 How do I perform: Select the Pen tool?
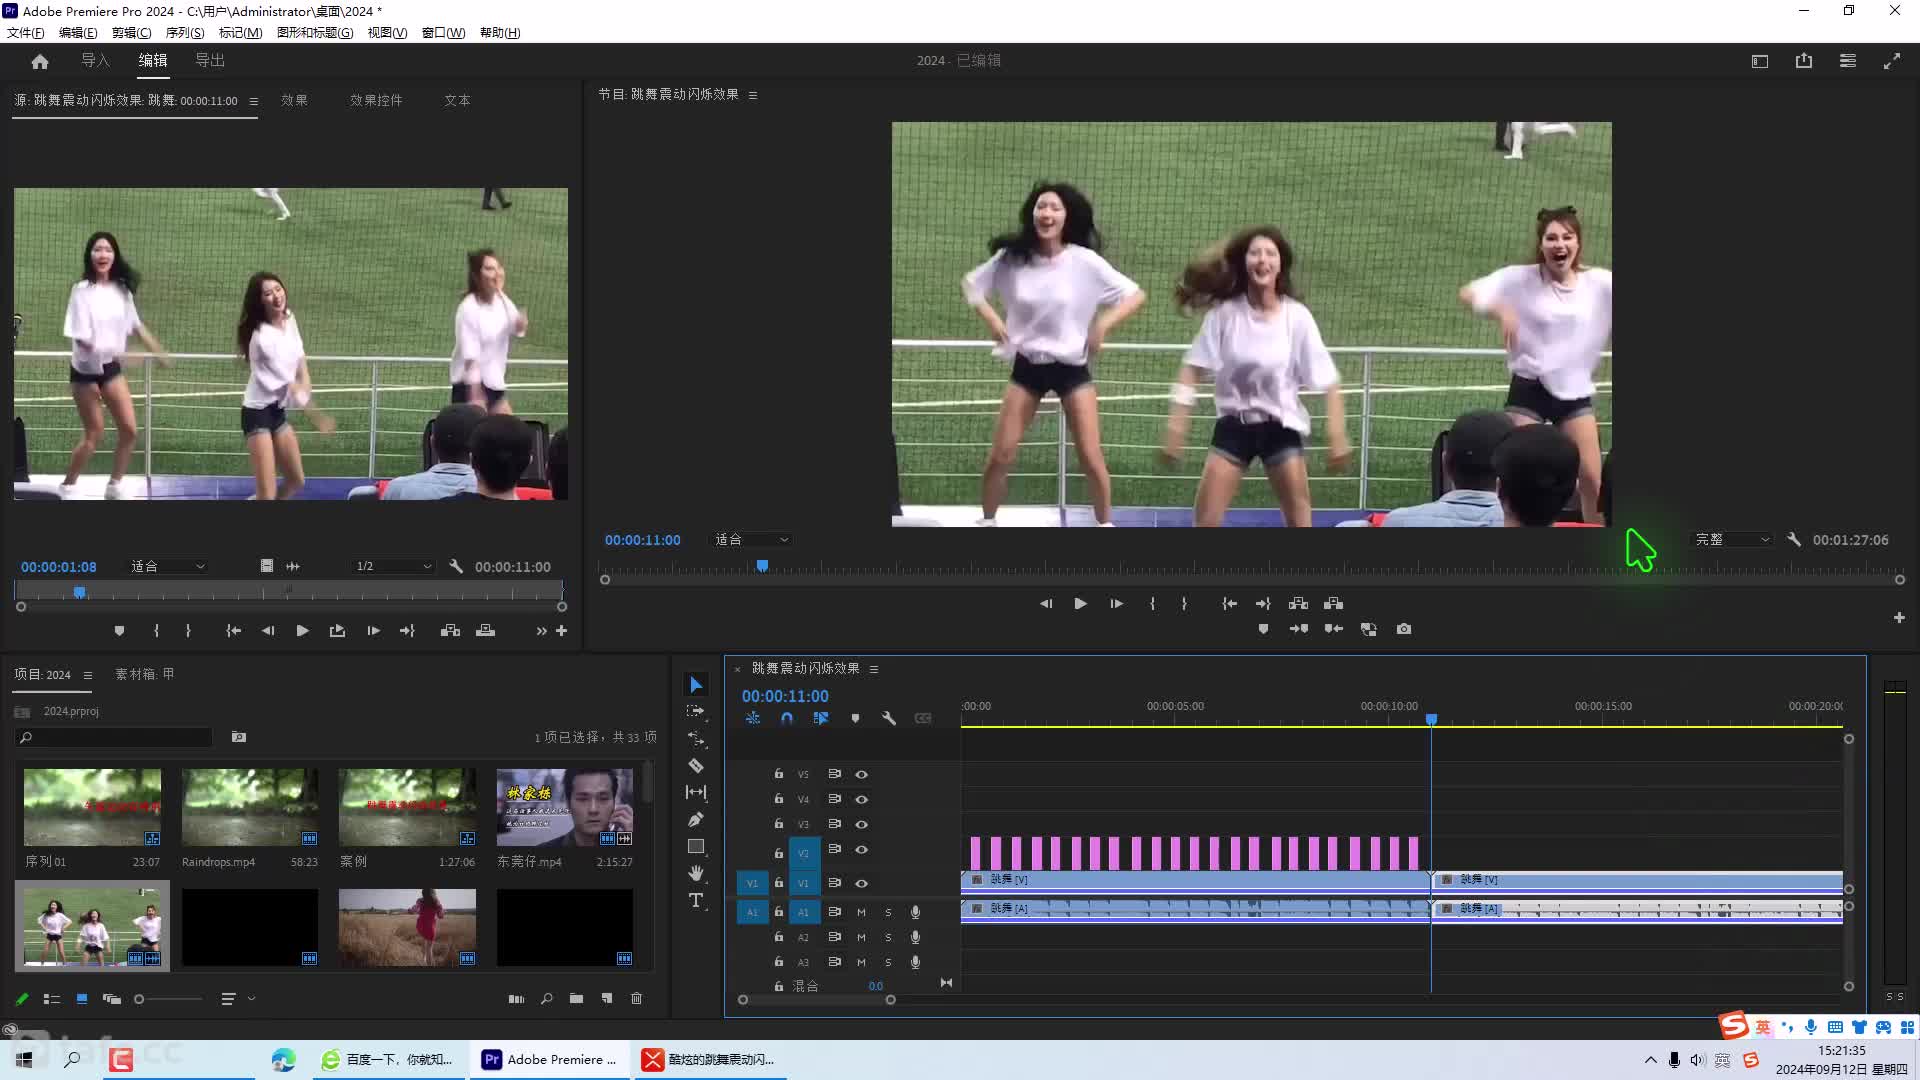pyautogui.click(x=696, y=819)
